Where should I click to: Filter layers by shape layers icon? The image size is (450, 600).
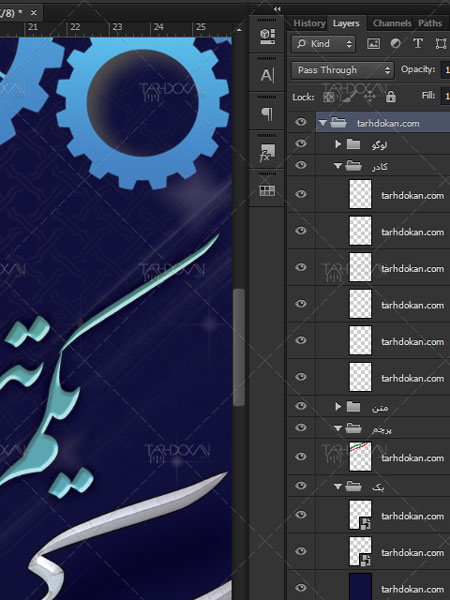point(440,44)
